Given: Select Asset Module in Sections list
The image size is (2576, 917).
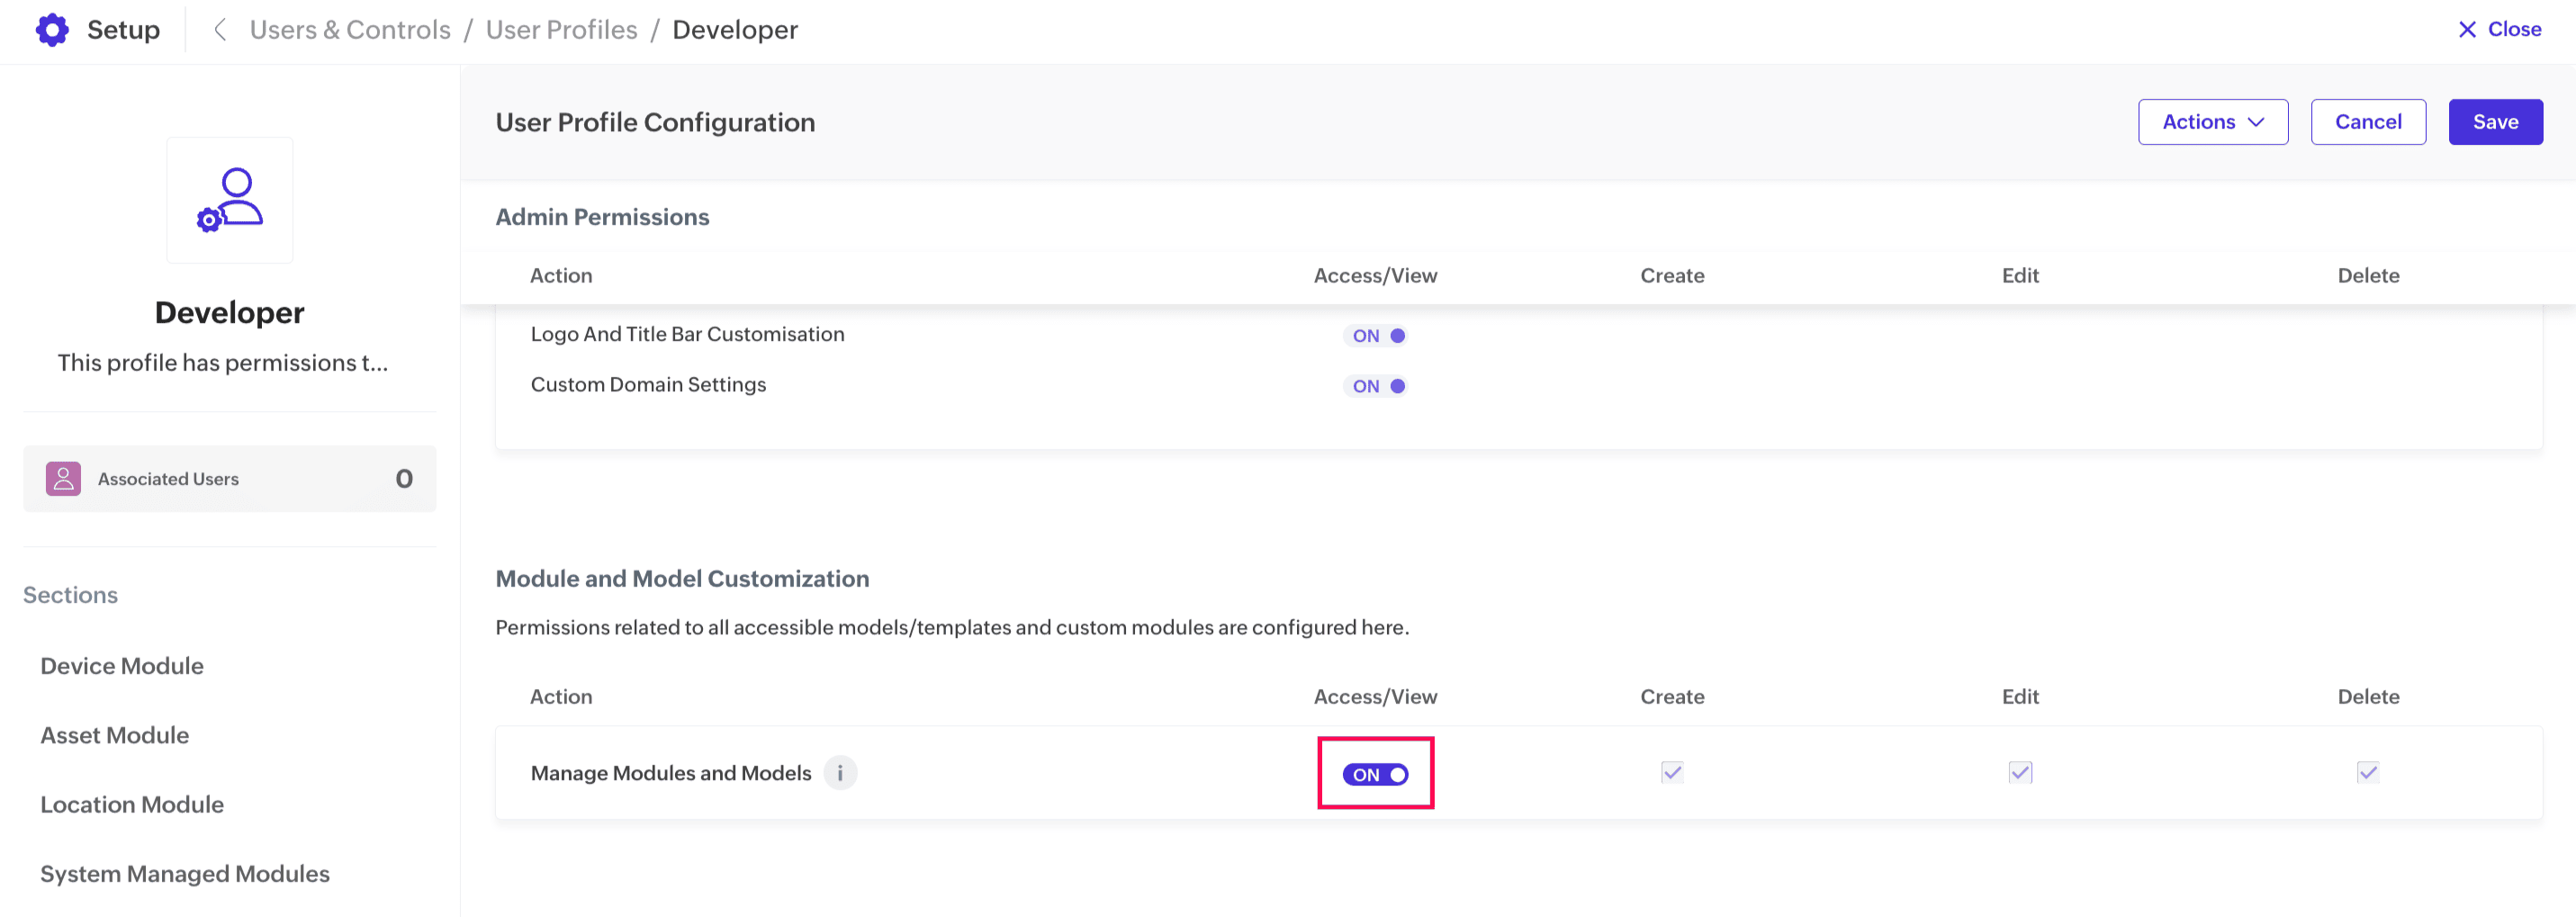Looking at the screenshot, I should (115, 735).
